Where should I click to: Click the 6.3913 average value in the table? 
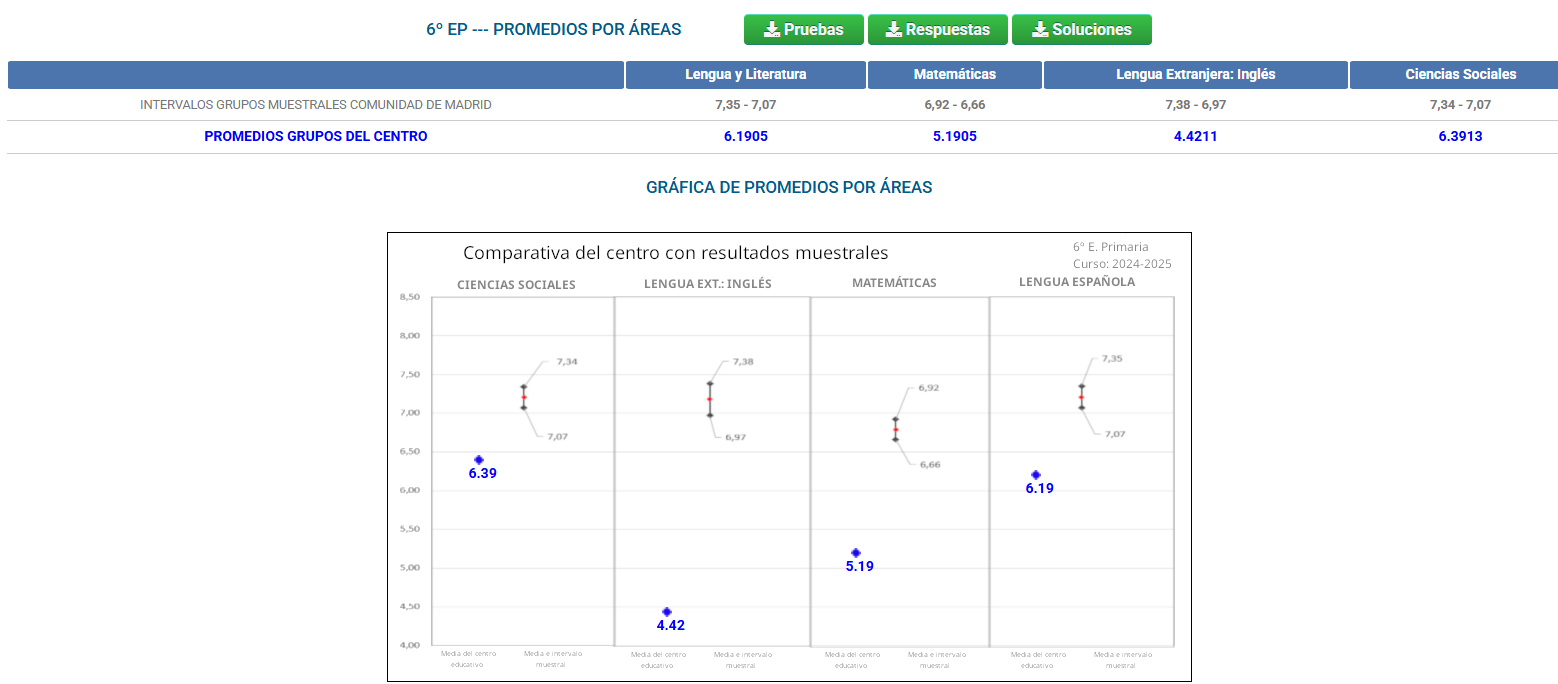click(1460, 136)
